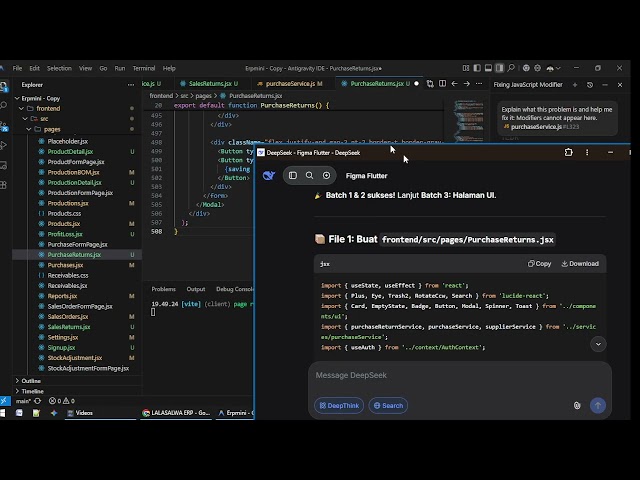
Task: Start new chat in DeepSeek
Action: coord(327,176)
